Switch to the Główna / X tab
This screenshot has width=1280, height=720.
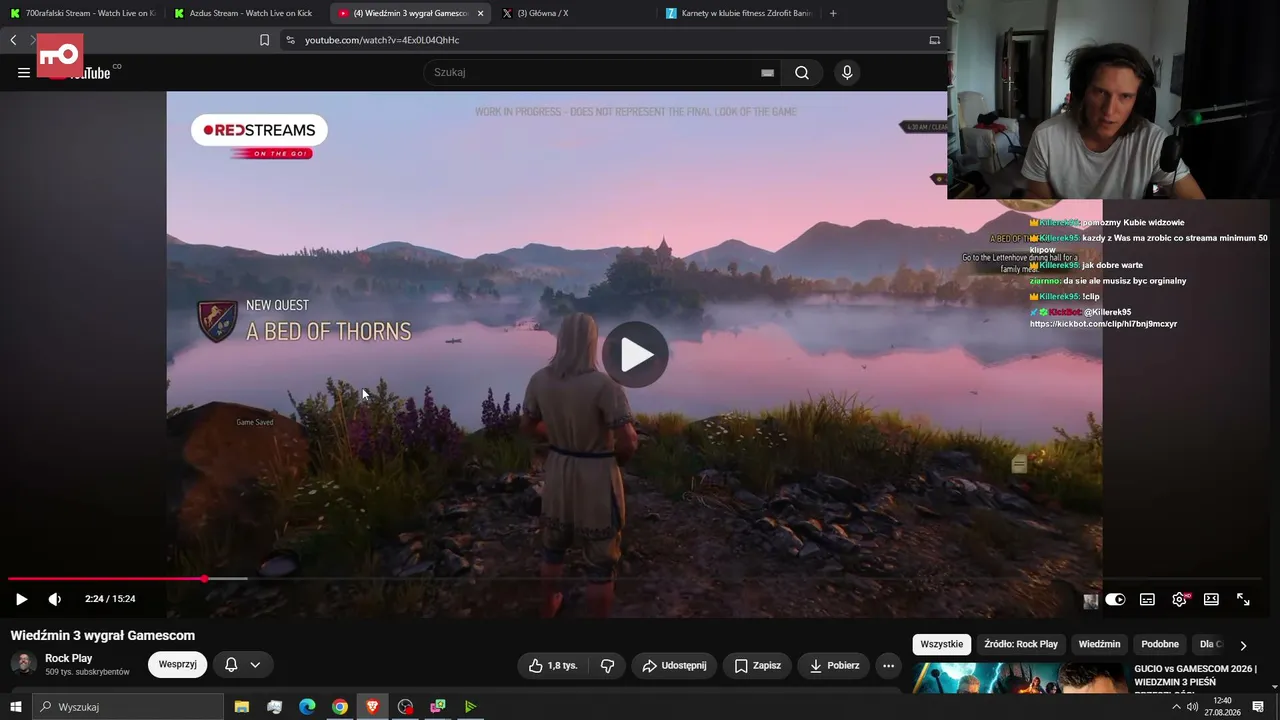(573, 13)
